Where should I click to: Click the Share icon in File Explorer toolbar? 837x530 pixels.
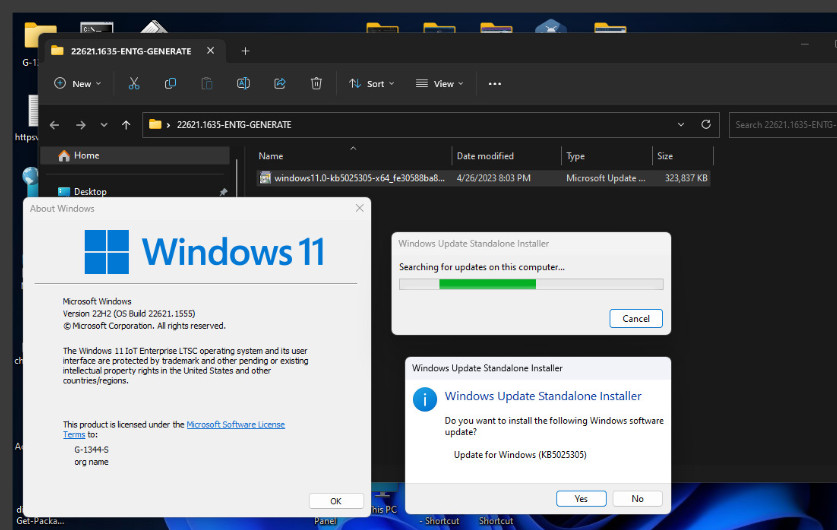coord(280,83)
